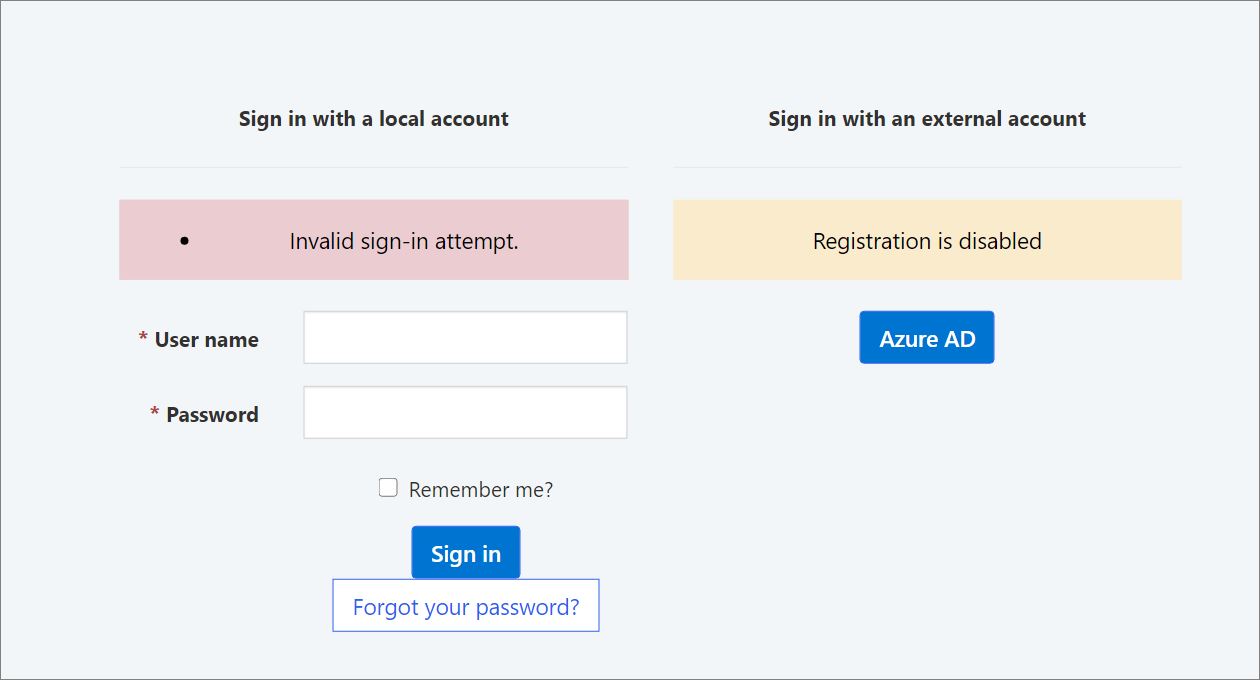Viewport: 1260px width, 680px height.
Task: Click the divider line under the local account heading
Action: point(373,167)
